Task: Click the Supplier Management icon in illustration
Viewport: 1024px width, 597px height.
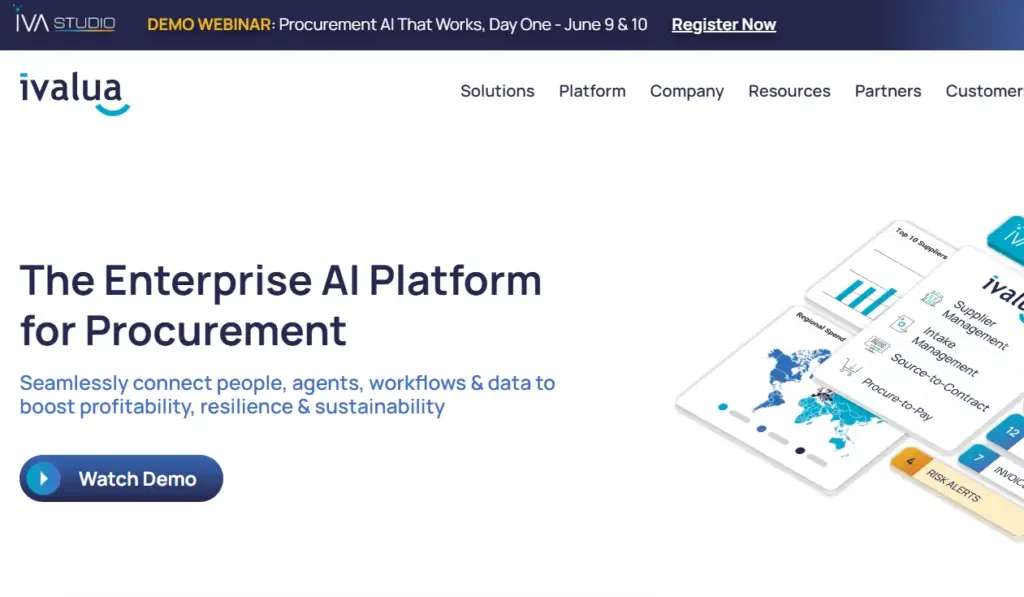Action: tap(932, 298)
